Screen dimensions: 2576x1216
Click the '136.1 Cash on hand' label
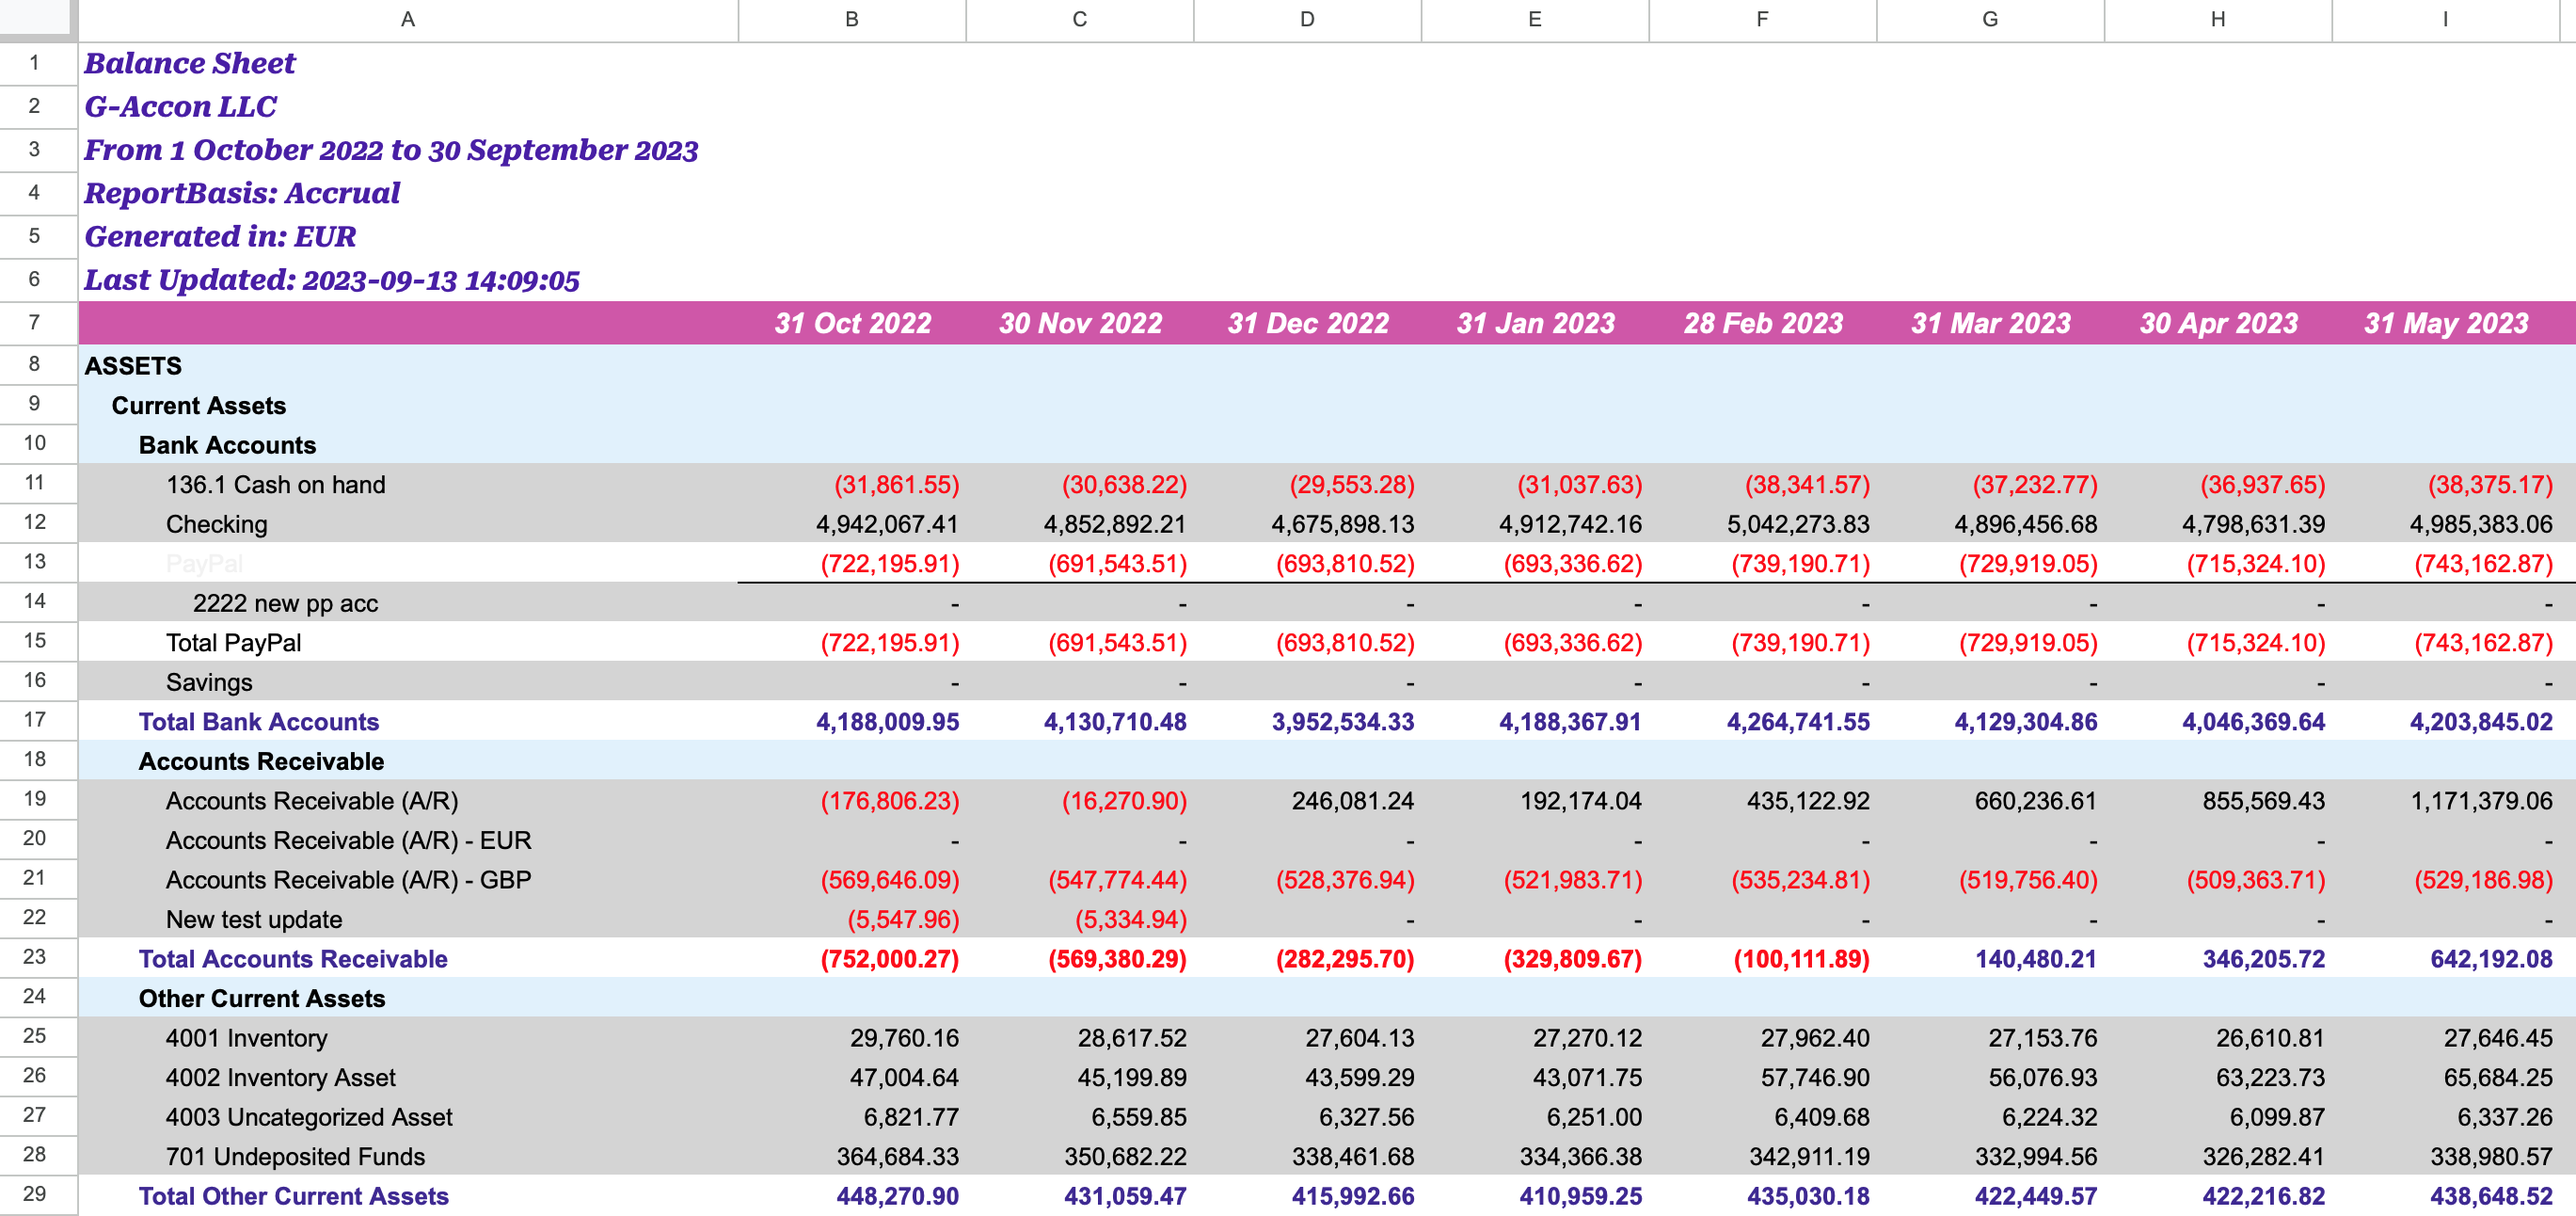275,485
